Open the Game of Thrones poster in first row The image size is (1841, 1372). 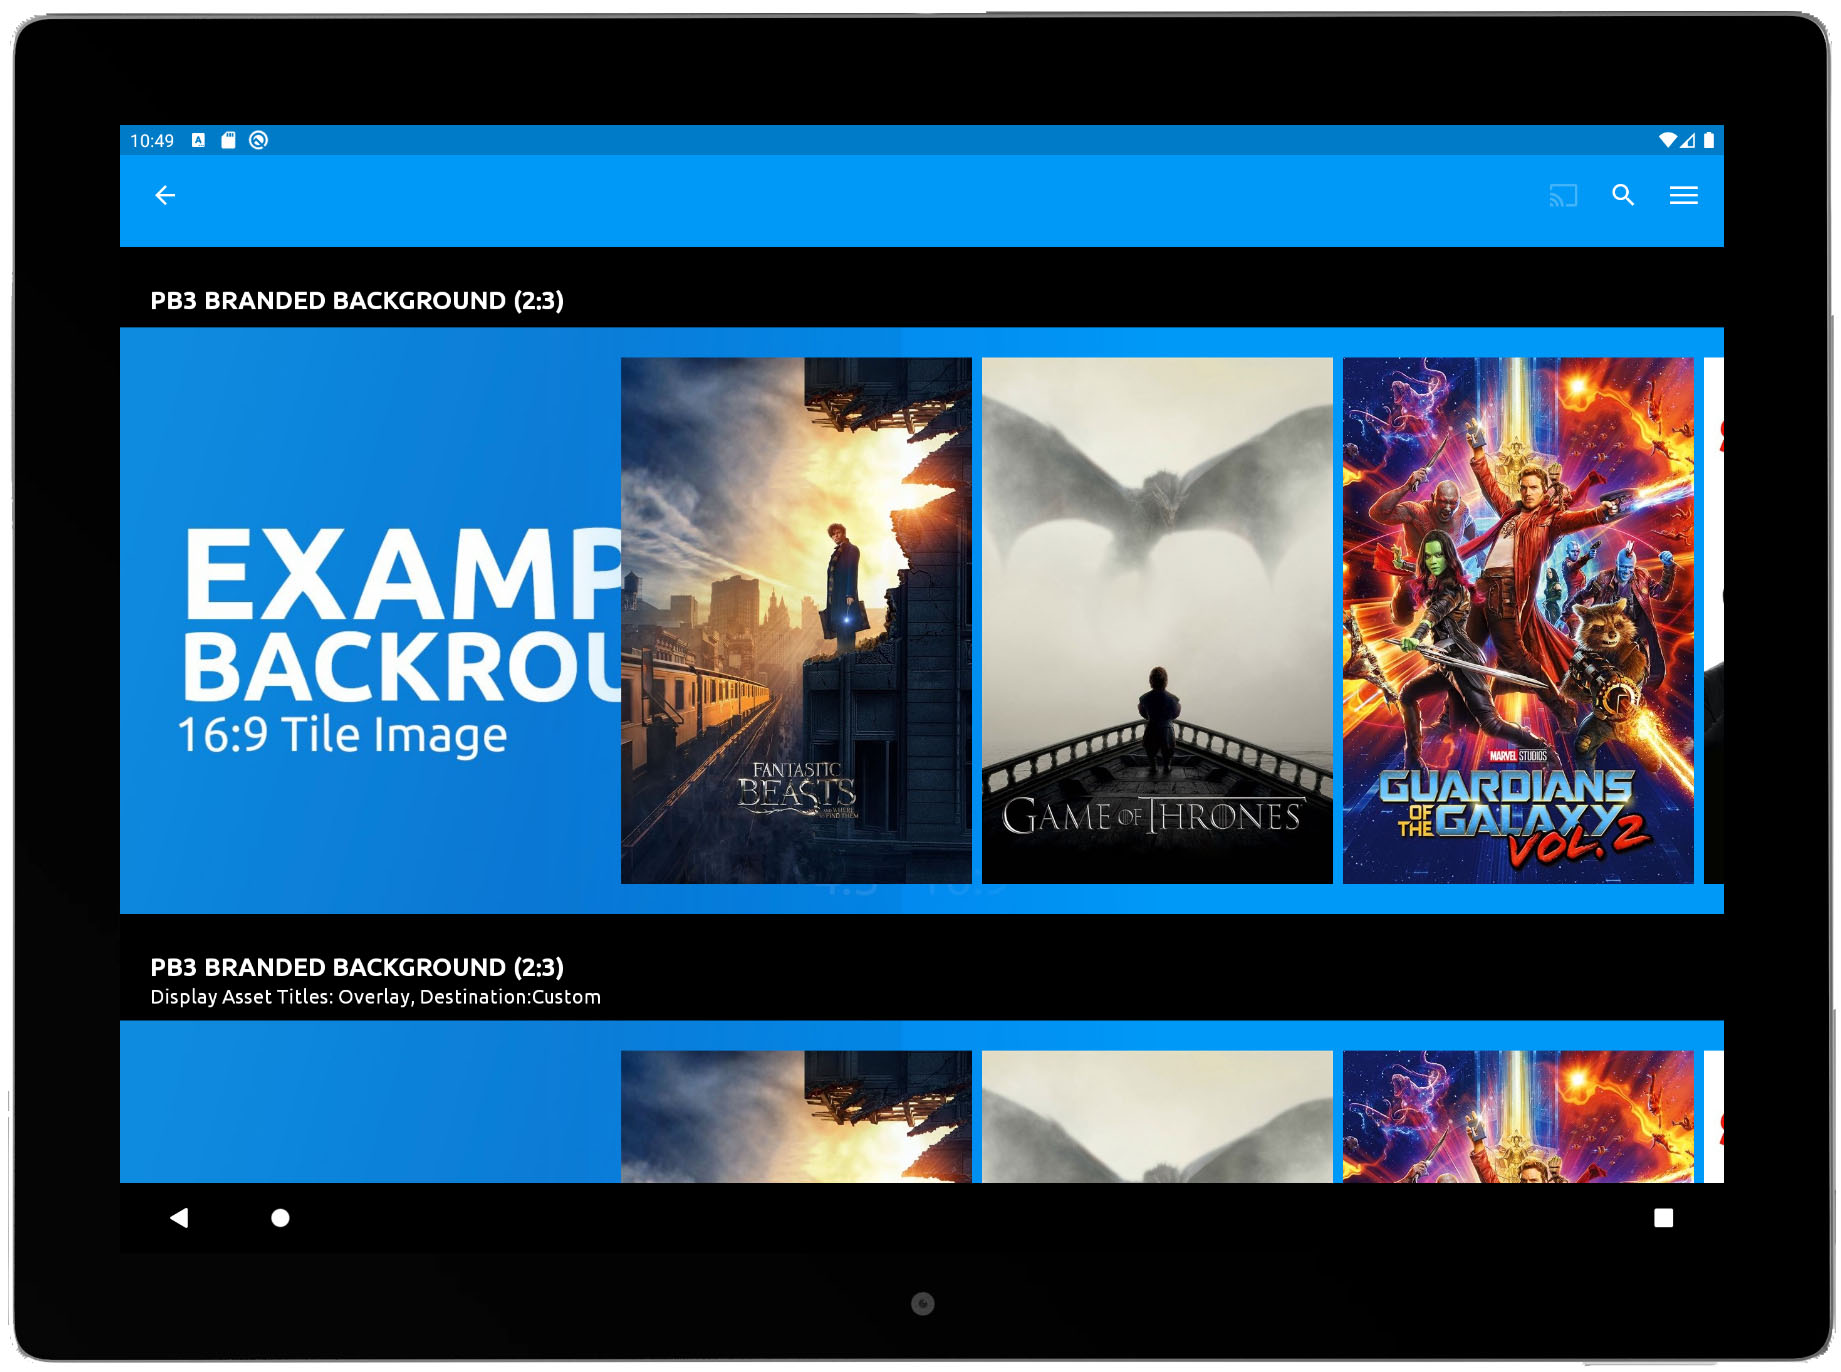(1157, 620)
